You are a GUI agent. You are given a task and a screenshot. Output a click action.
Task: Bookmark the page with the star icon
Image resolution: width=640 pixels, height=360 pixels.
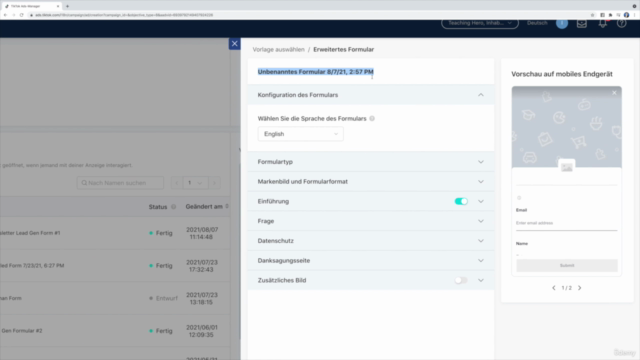[x=593, y=15]
